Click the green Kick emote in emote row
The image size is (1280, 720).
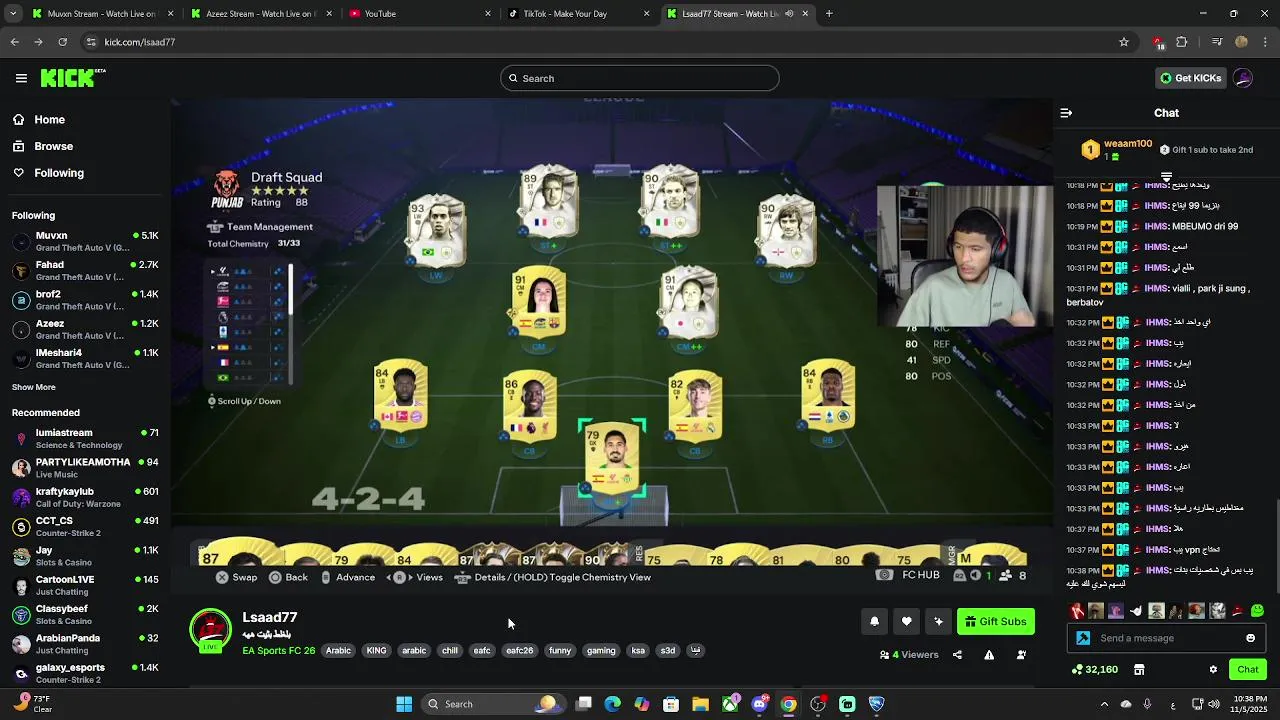pos(1257,611)
